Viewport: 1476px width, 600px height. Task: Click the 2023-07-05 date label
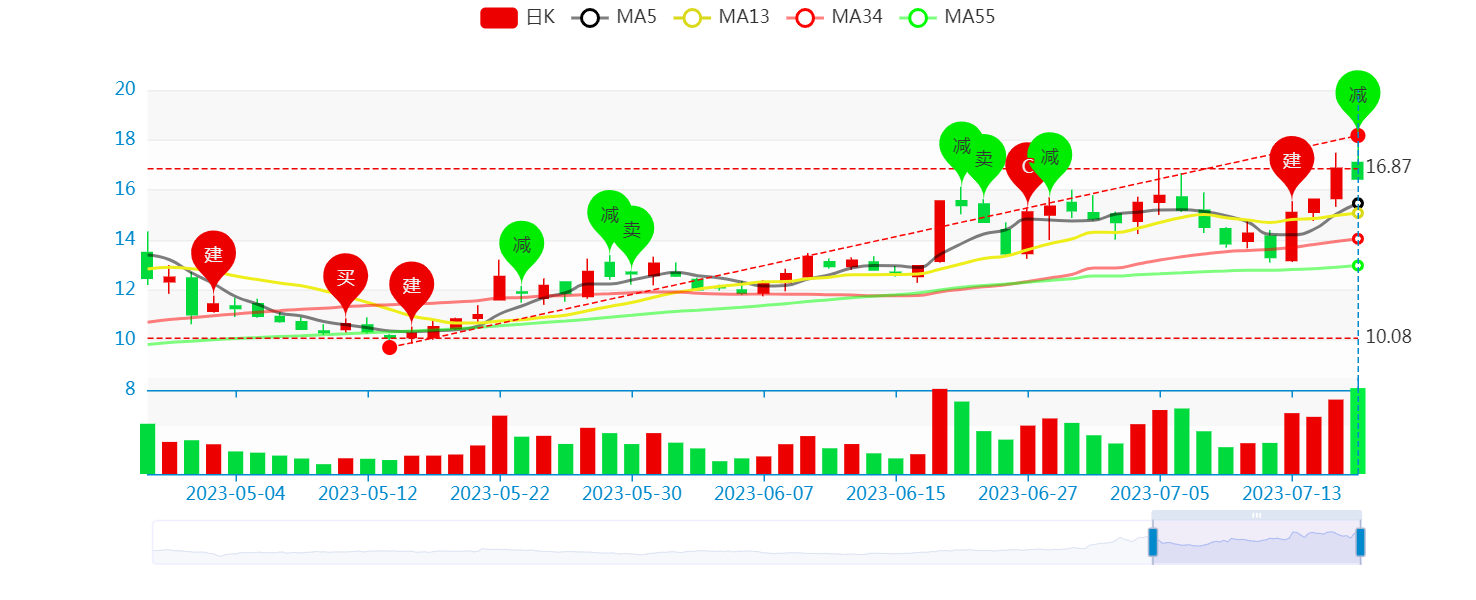pos(1160,493)
